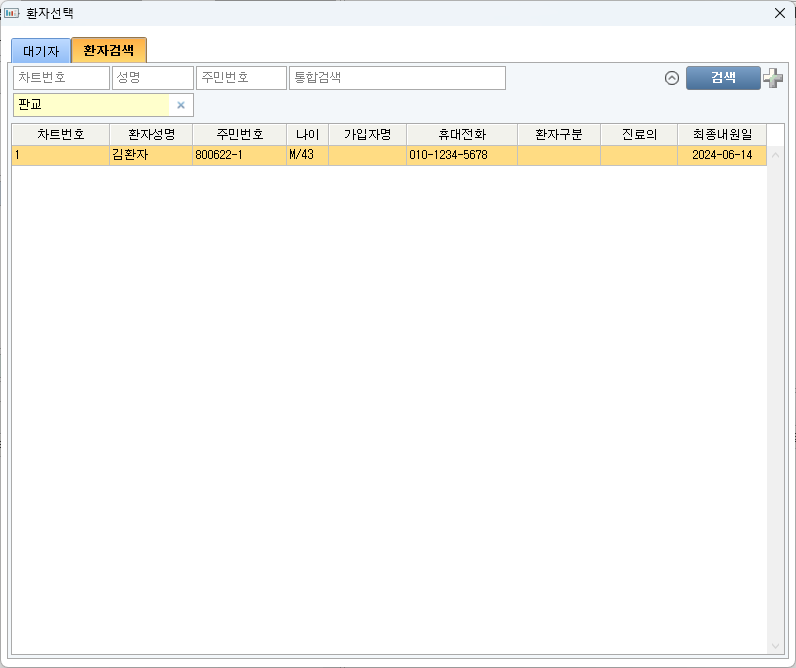Clear the 판교 filter with the x icon
The image size is (796, 668).
(x=181, y=105)
